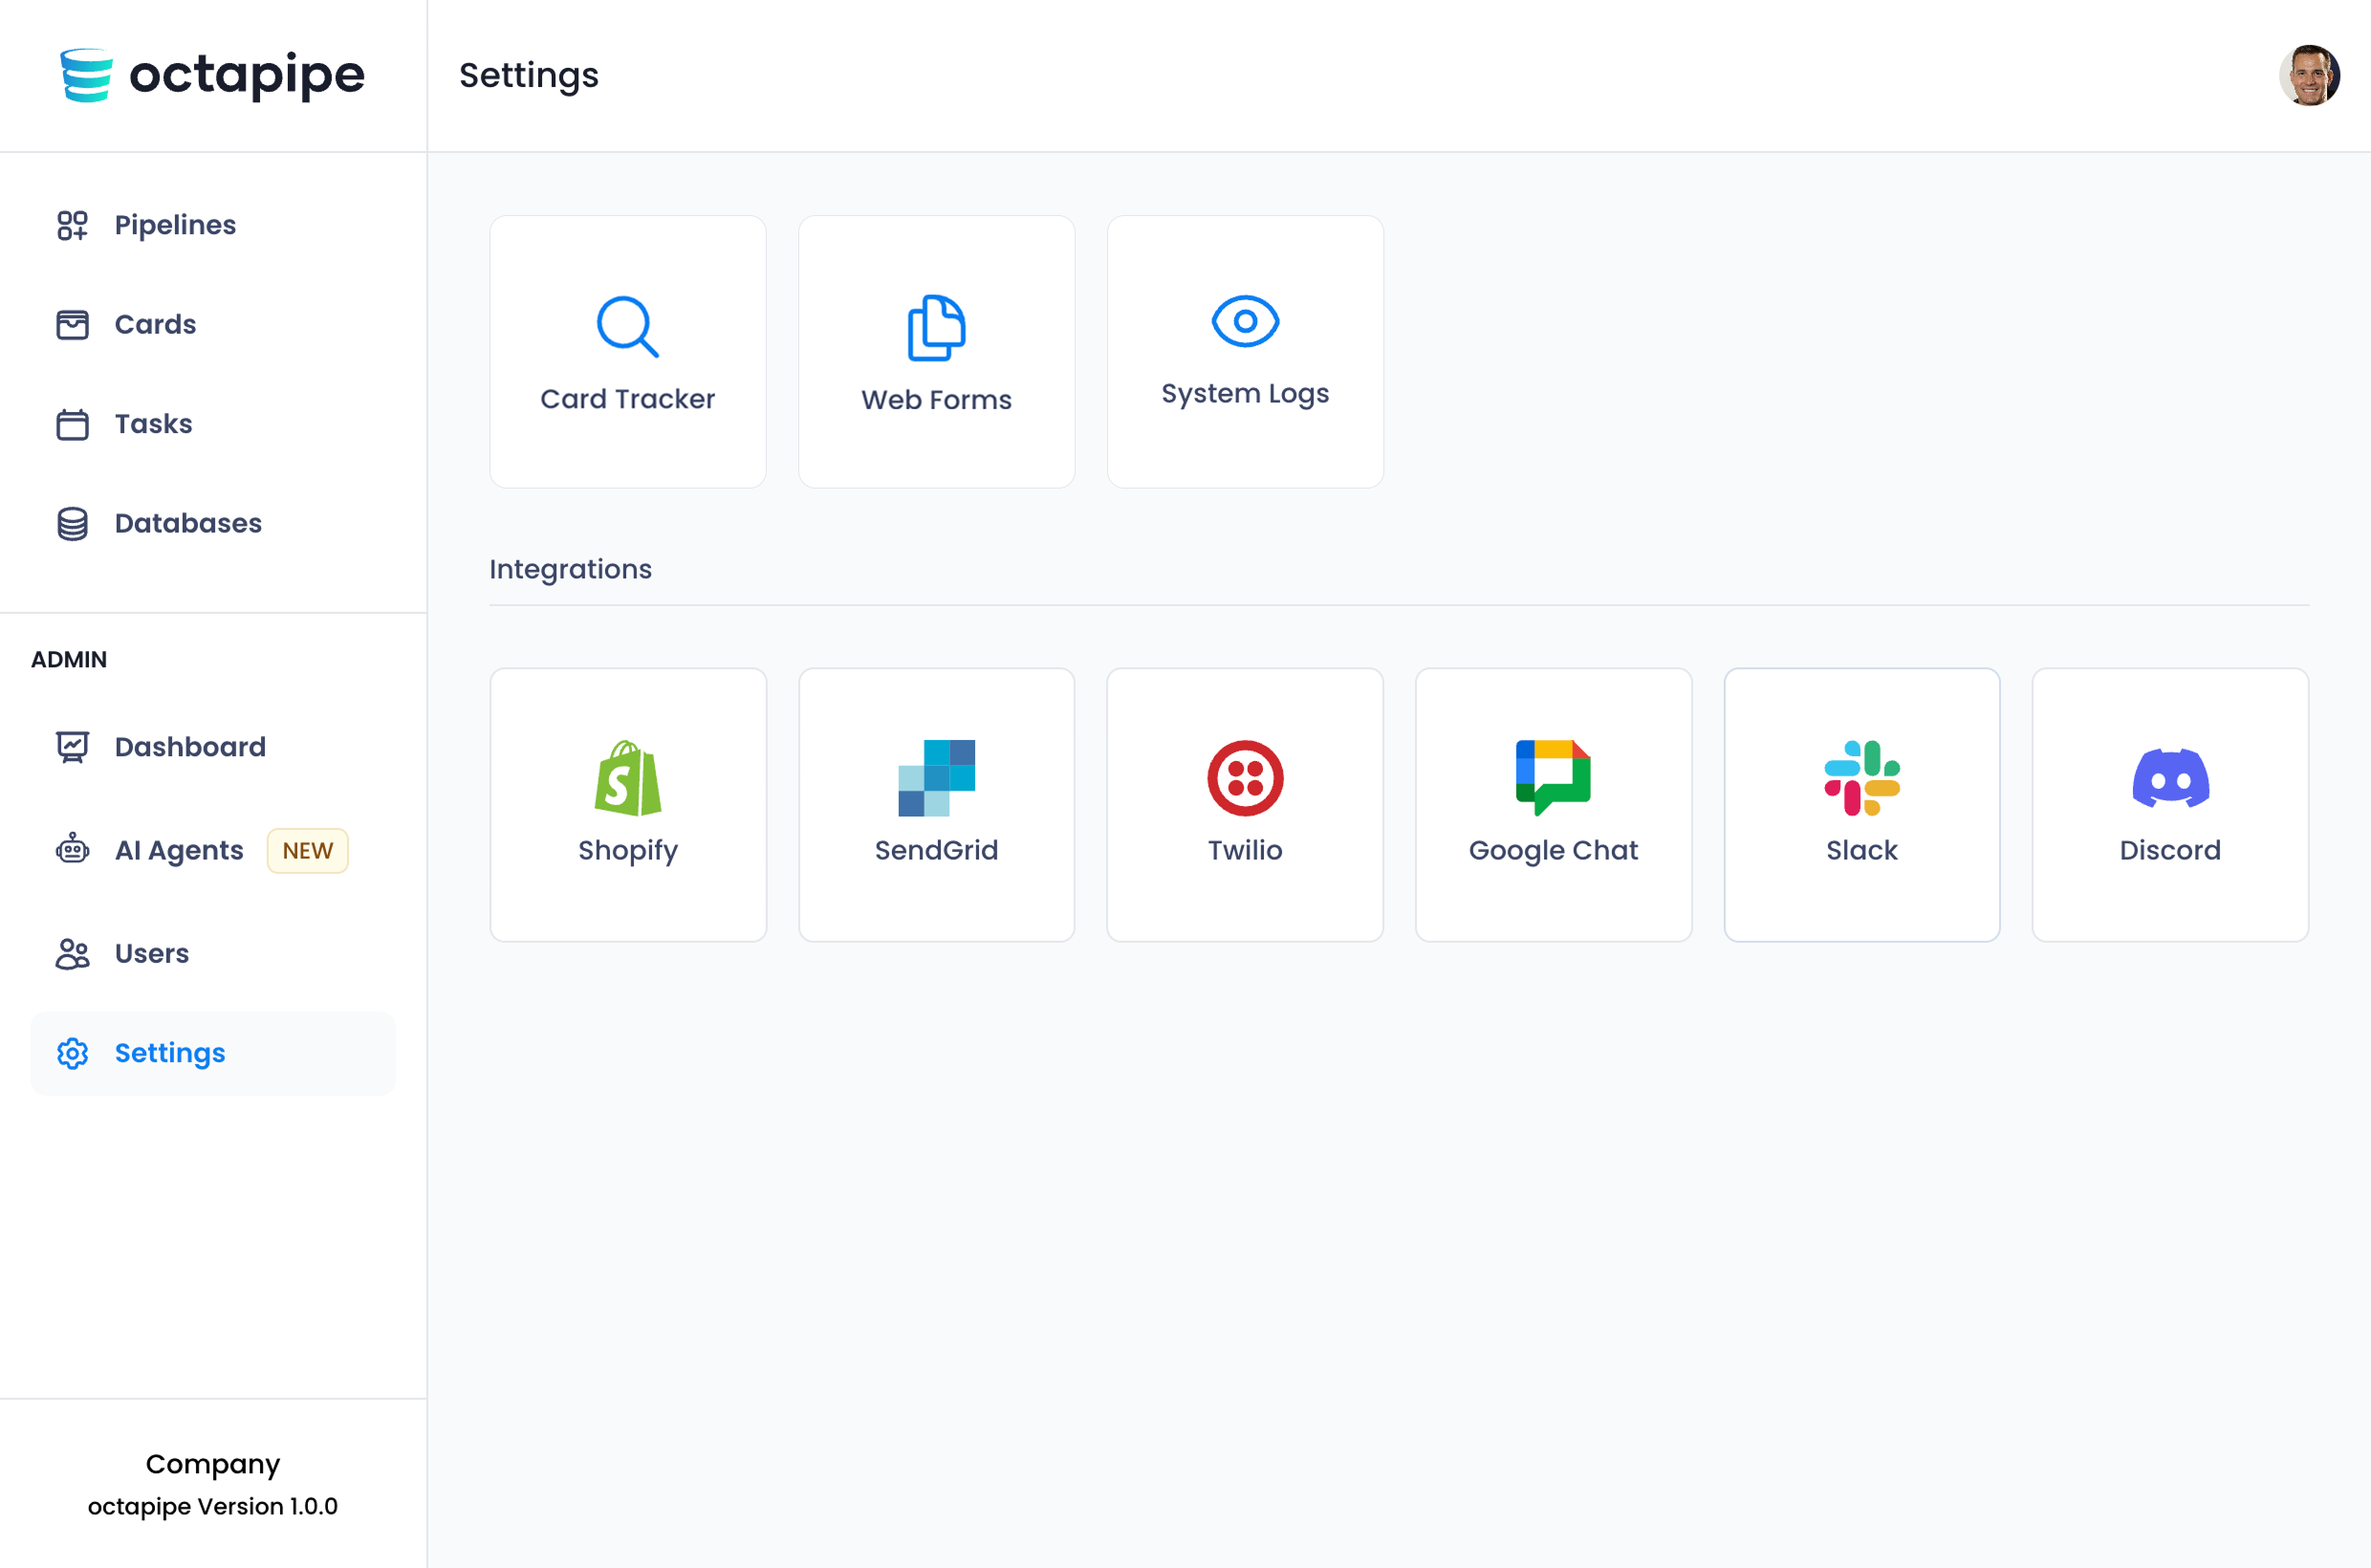The width and height of the screenshot is (2371, 1568).
Task: Click the Slack logo
Action: click(1862, 778)
